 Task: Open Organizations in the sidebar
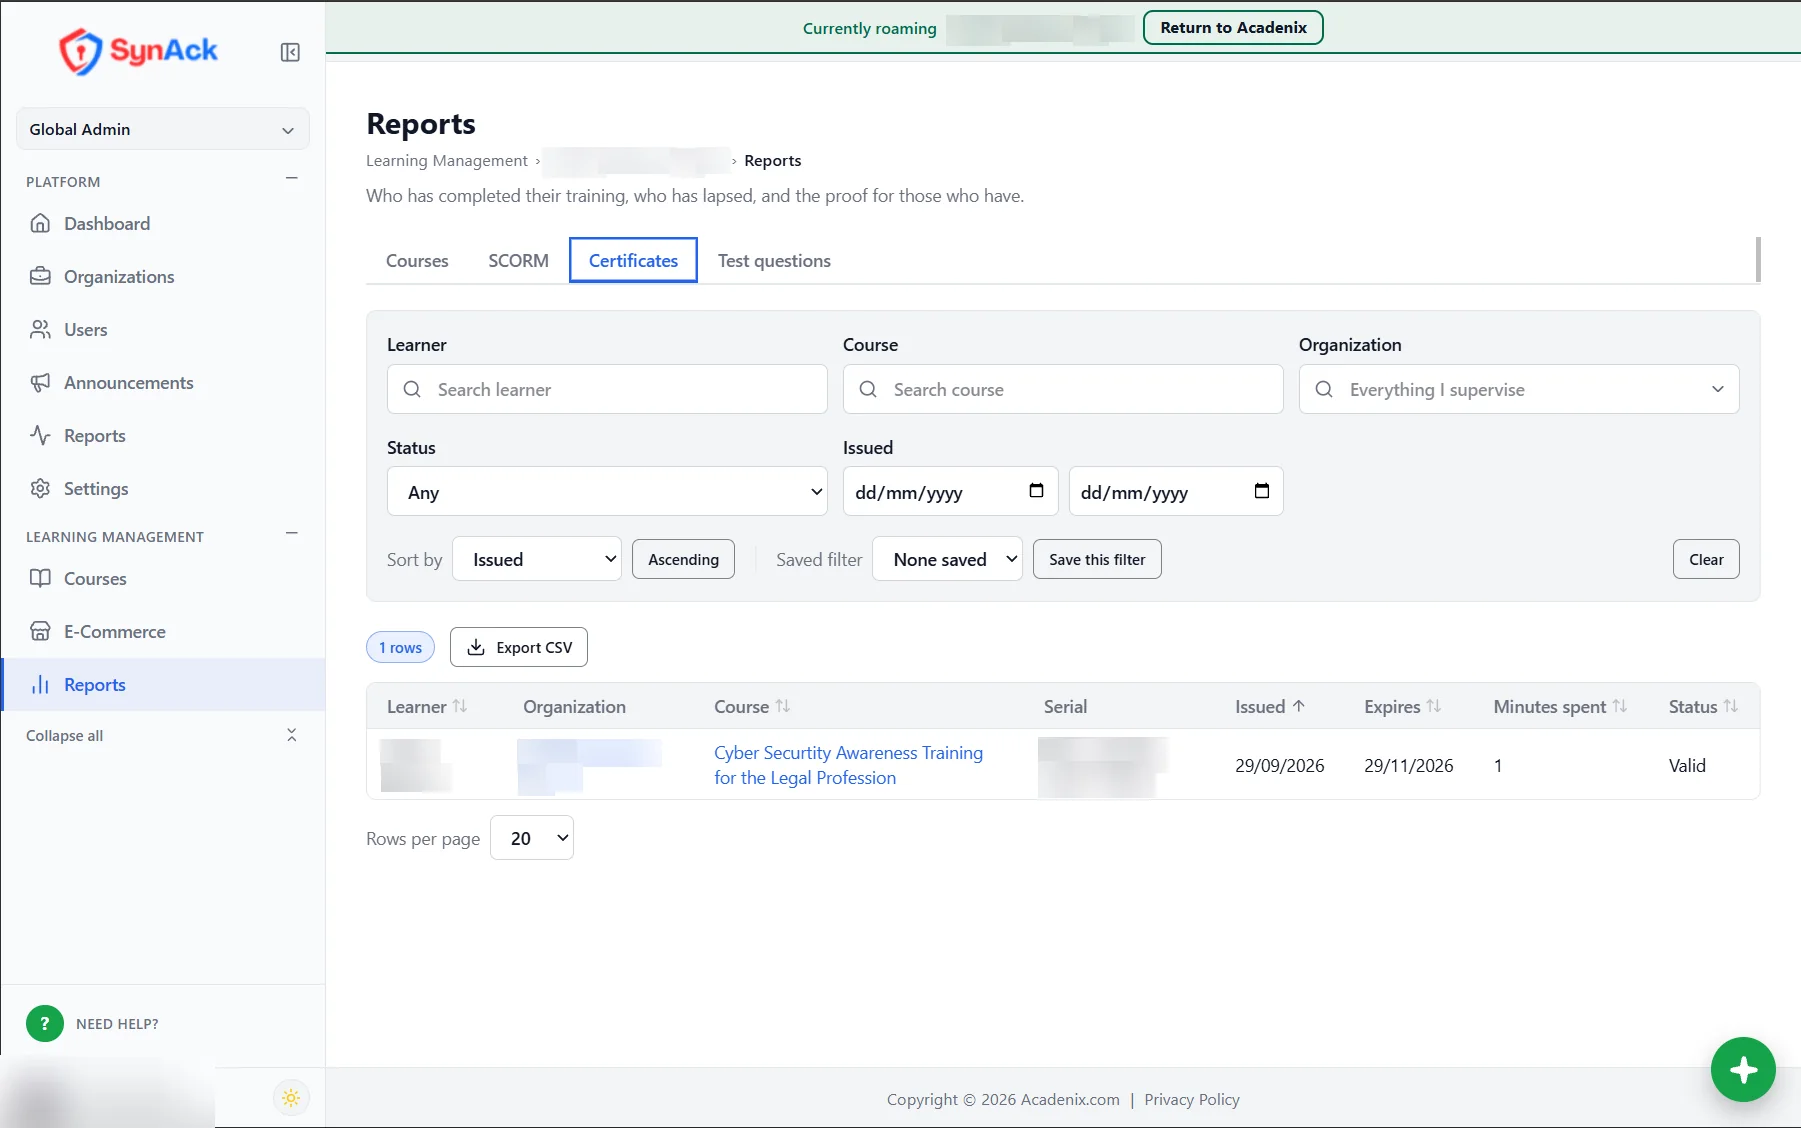click(x=163, y=277)
